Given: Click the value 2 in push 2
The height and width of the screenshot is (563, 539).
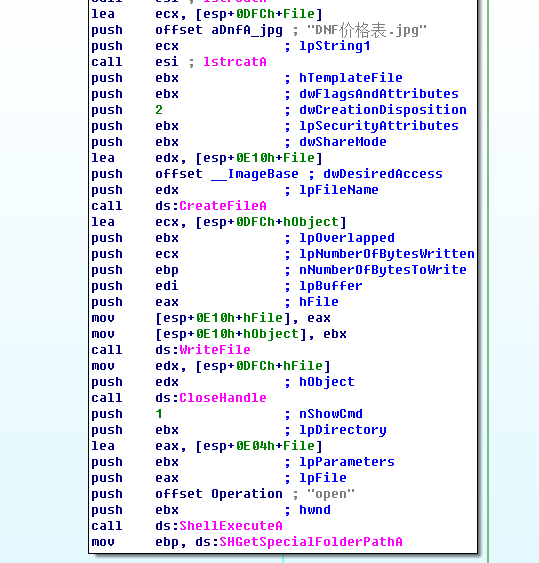Looking at the screenshot, I should (x=159, y=110).
